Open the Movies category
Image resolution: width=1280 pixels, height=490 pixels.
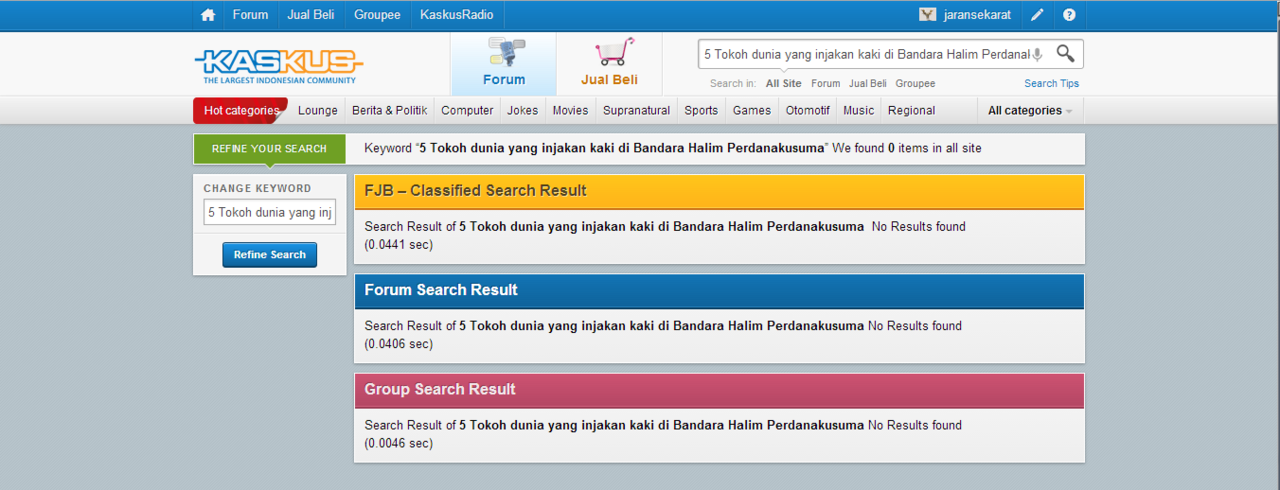pyautogui.click(x=570, y=111)
